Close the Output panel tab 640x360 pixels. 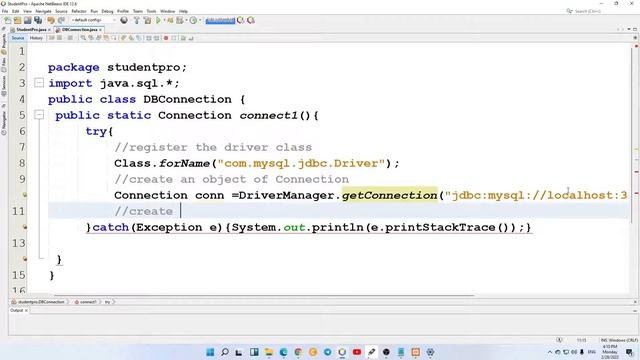[x=27, y=310]
